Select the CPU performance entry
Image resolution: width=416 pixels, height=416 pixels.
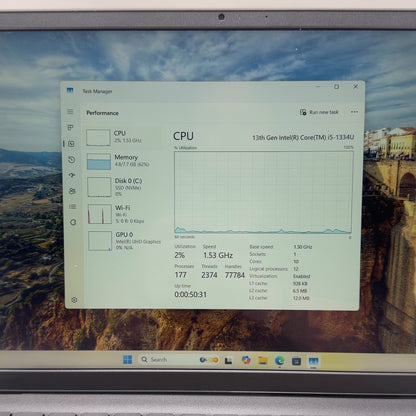123,137
